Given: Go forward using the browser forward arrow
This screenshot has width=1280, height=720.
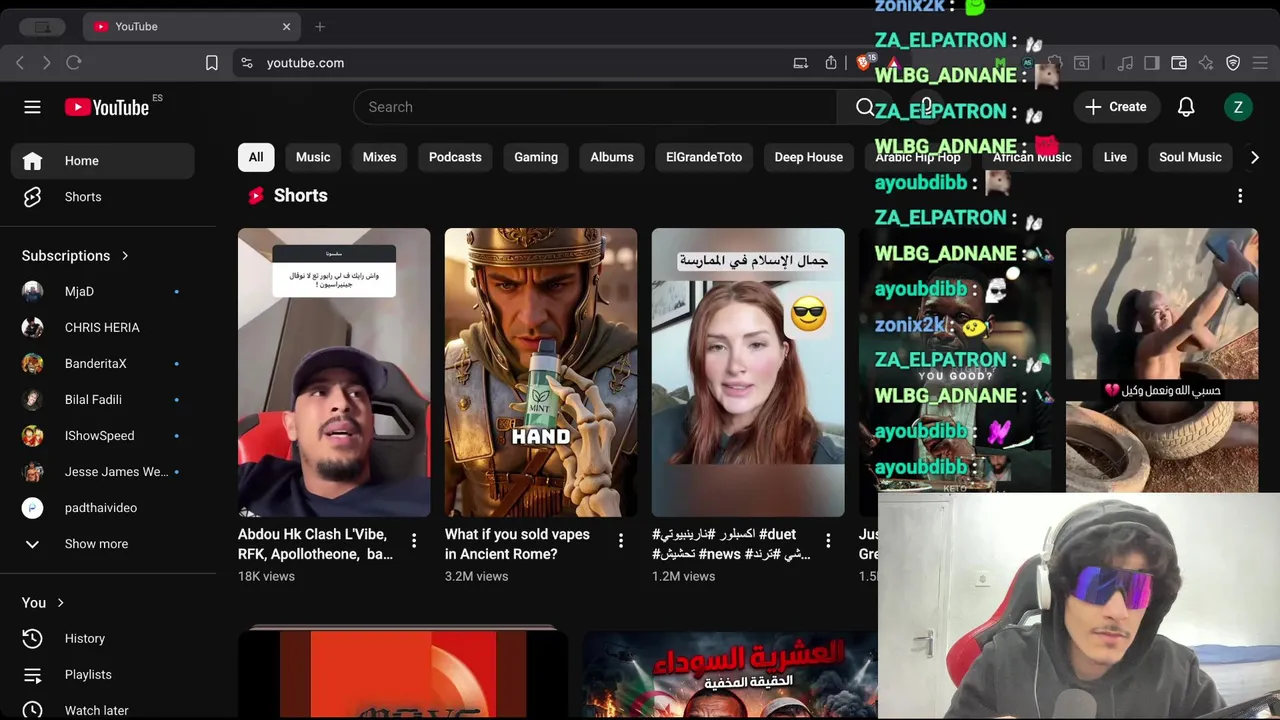Looking at the screenshot, I should (46, 63).
